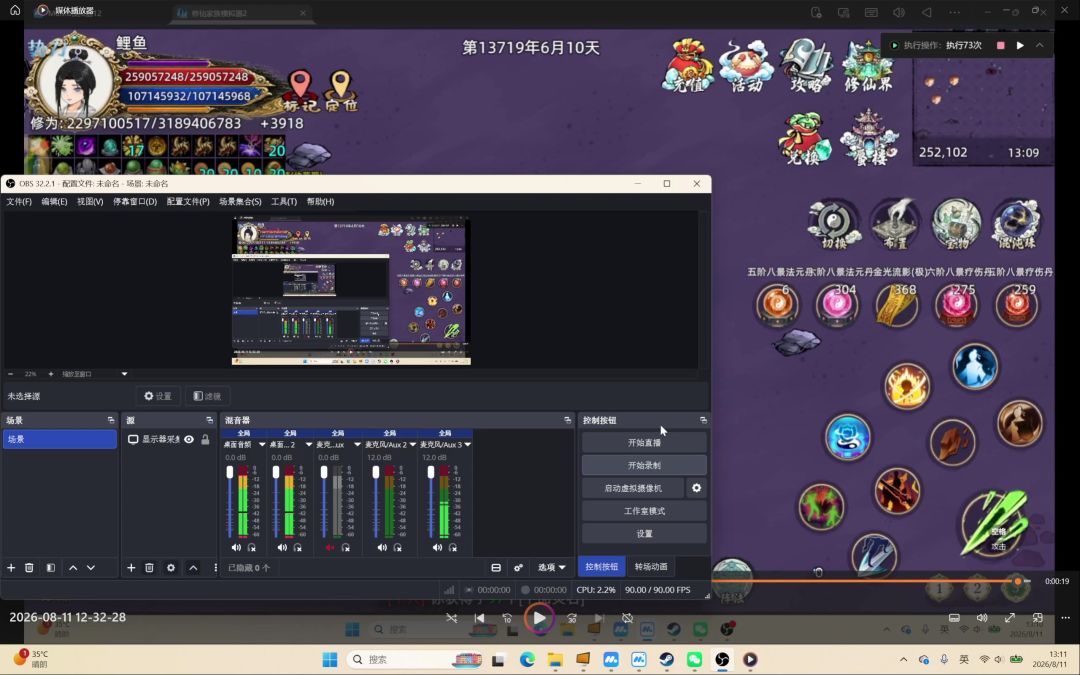The height and width of the screenshot is (675, 1080).
Task: Click the game's 充值 recharge icon
Action: point(688,66)
